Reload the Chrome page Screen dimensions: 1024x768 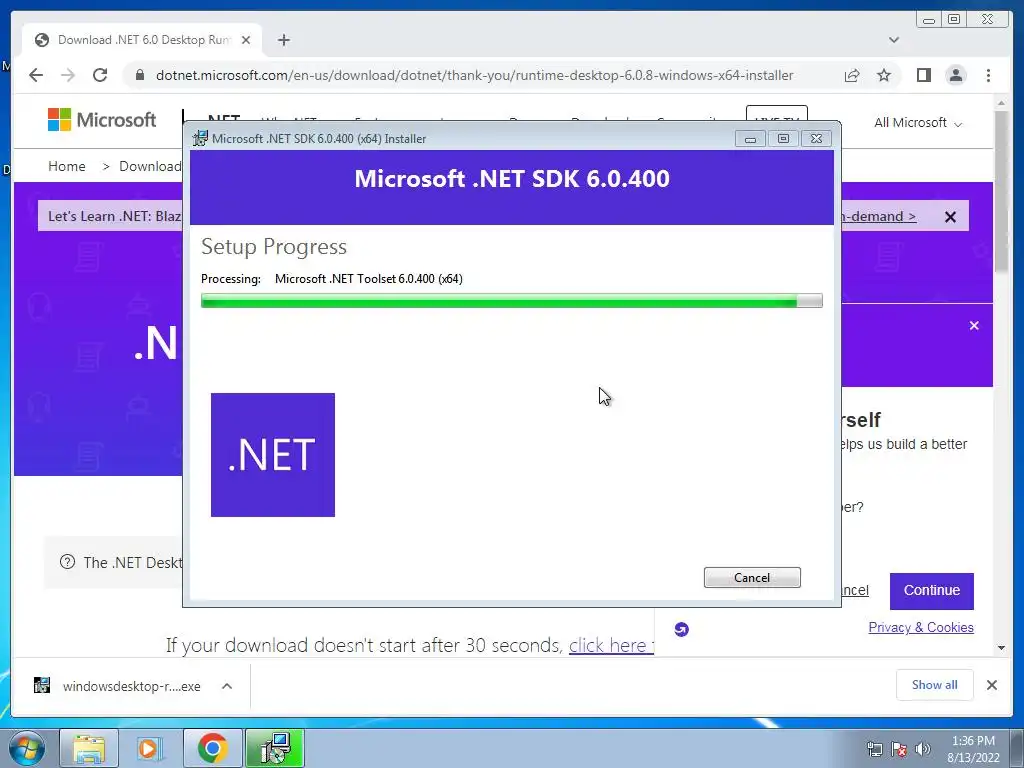tap(100, 75)
